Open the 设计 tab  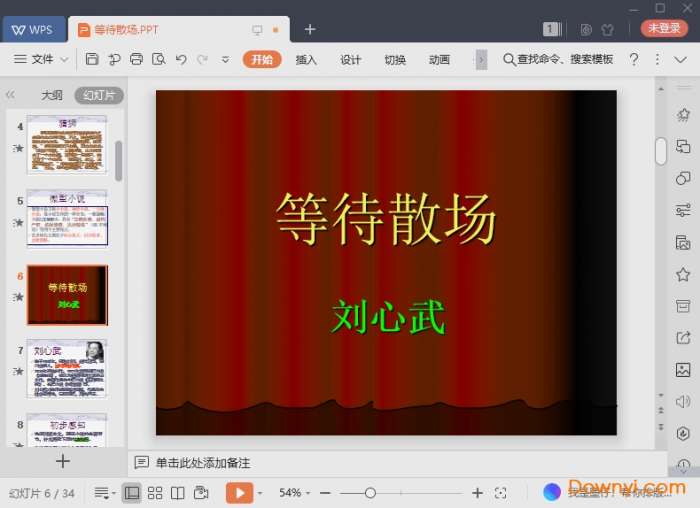click(x=350, y=59)
